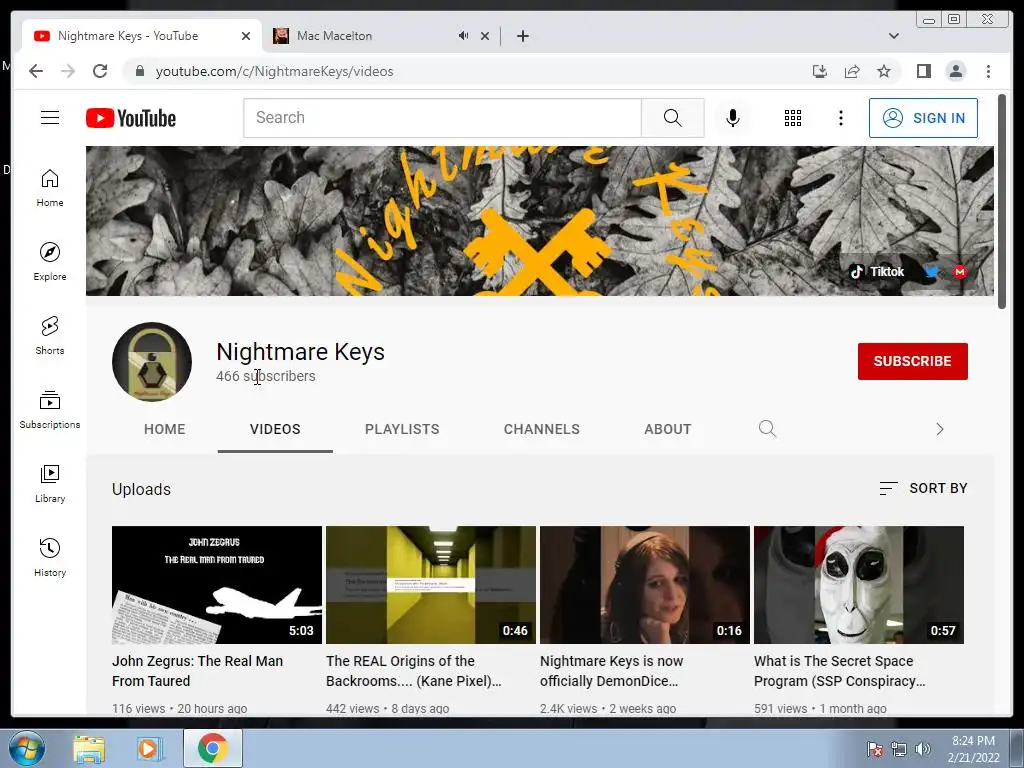Open the SORT BY dropdown
Screen dimensions: 1024x768
coord(923,488)
